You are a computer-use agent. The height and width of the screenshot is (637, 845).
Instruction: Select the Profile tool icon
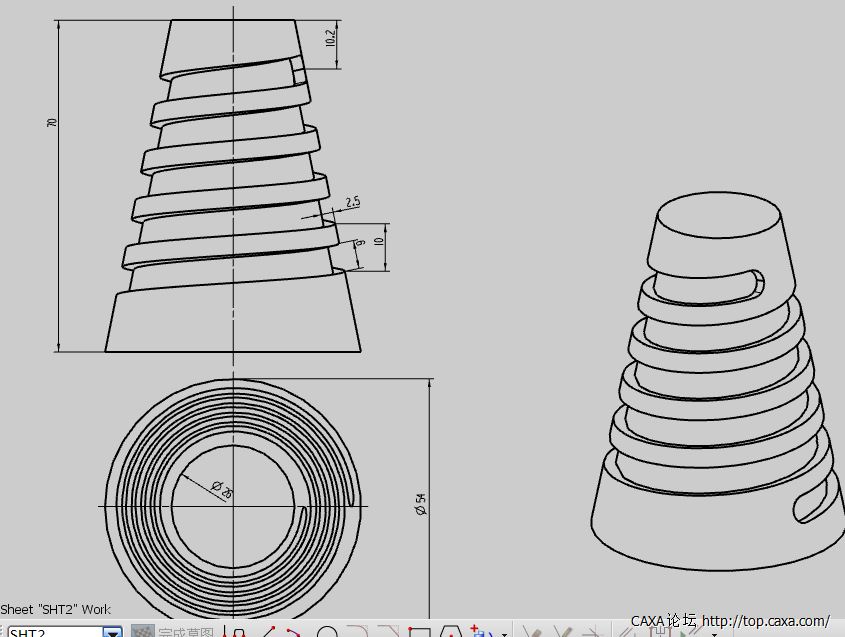238,633
